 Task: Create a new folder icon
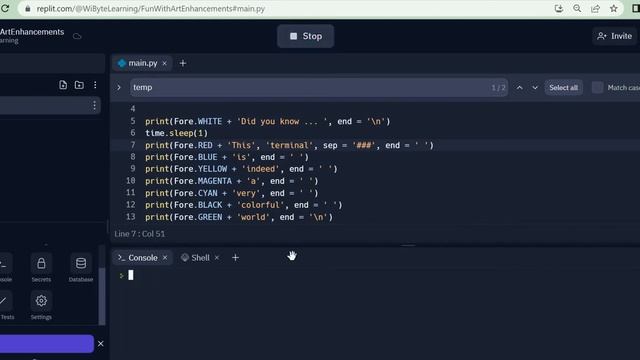point(79,84)
